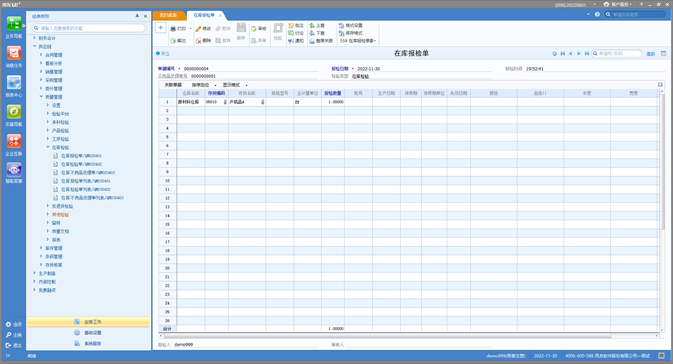673x364 pixels.
Task: Click the Annotate (批注) toolbar icon
Action: pyautogui.click(x=291, y=26)
